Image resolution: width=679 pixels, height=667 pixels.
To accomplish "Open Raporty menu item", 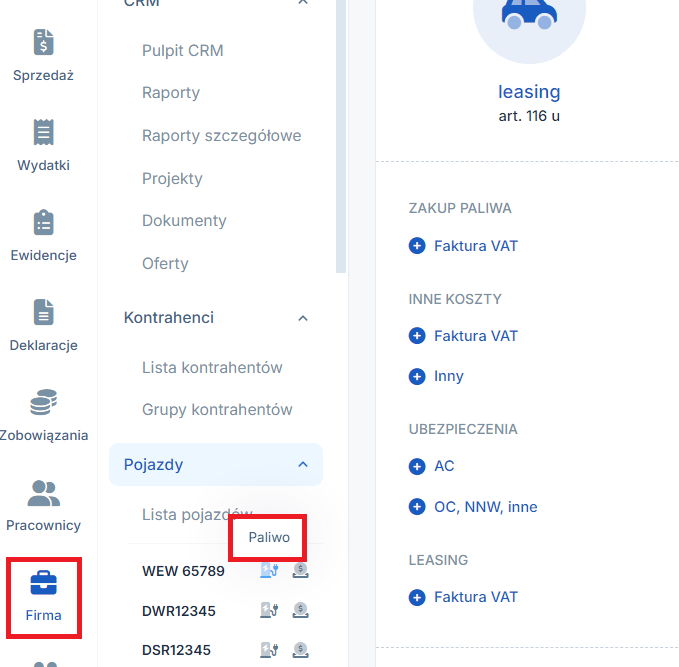I will coord(171,93).
